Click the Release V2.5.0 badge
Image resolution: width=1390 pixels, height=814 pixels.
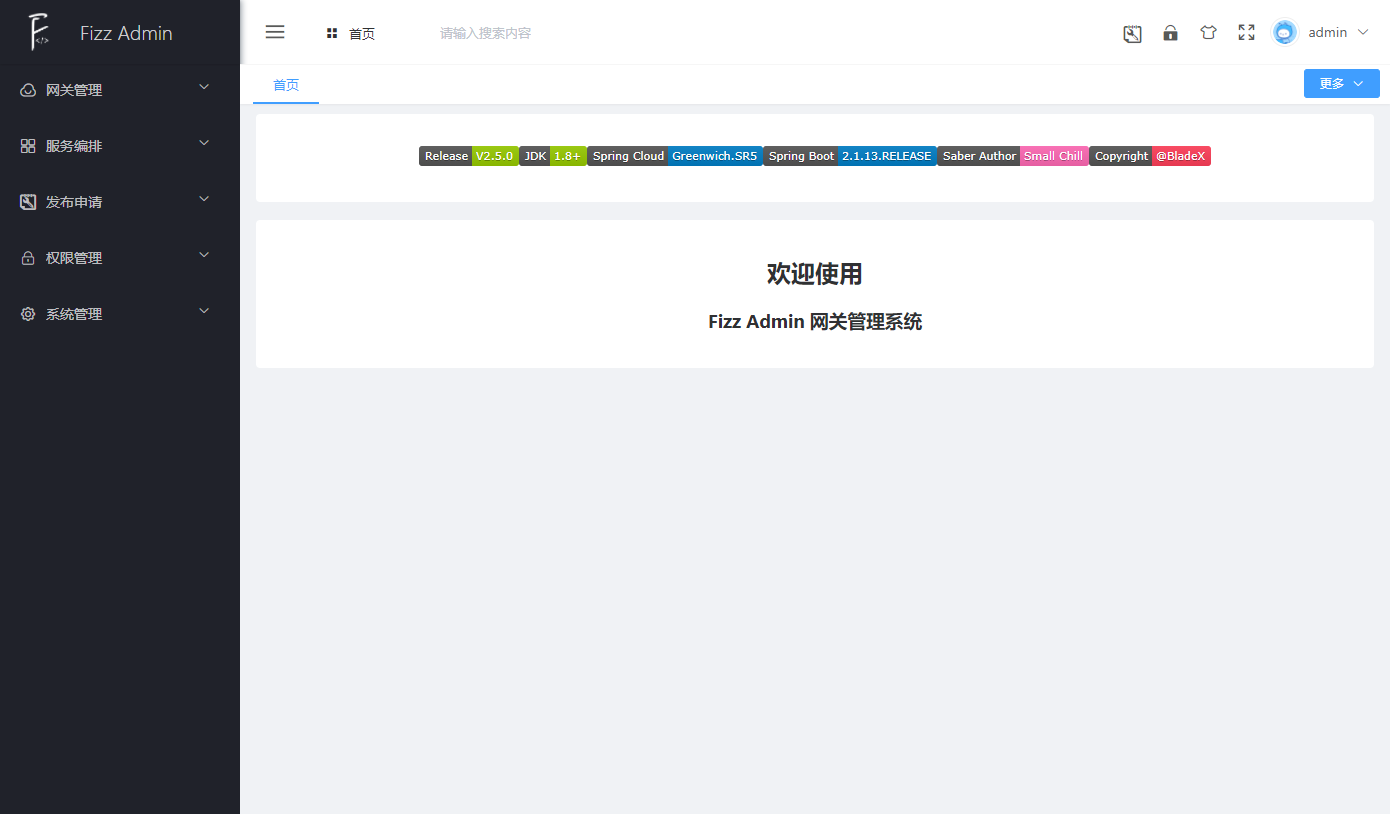(x=468, y=156)
